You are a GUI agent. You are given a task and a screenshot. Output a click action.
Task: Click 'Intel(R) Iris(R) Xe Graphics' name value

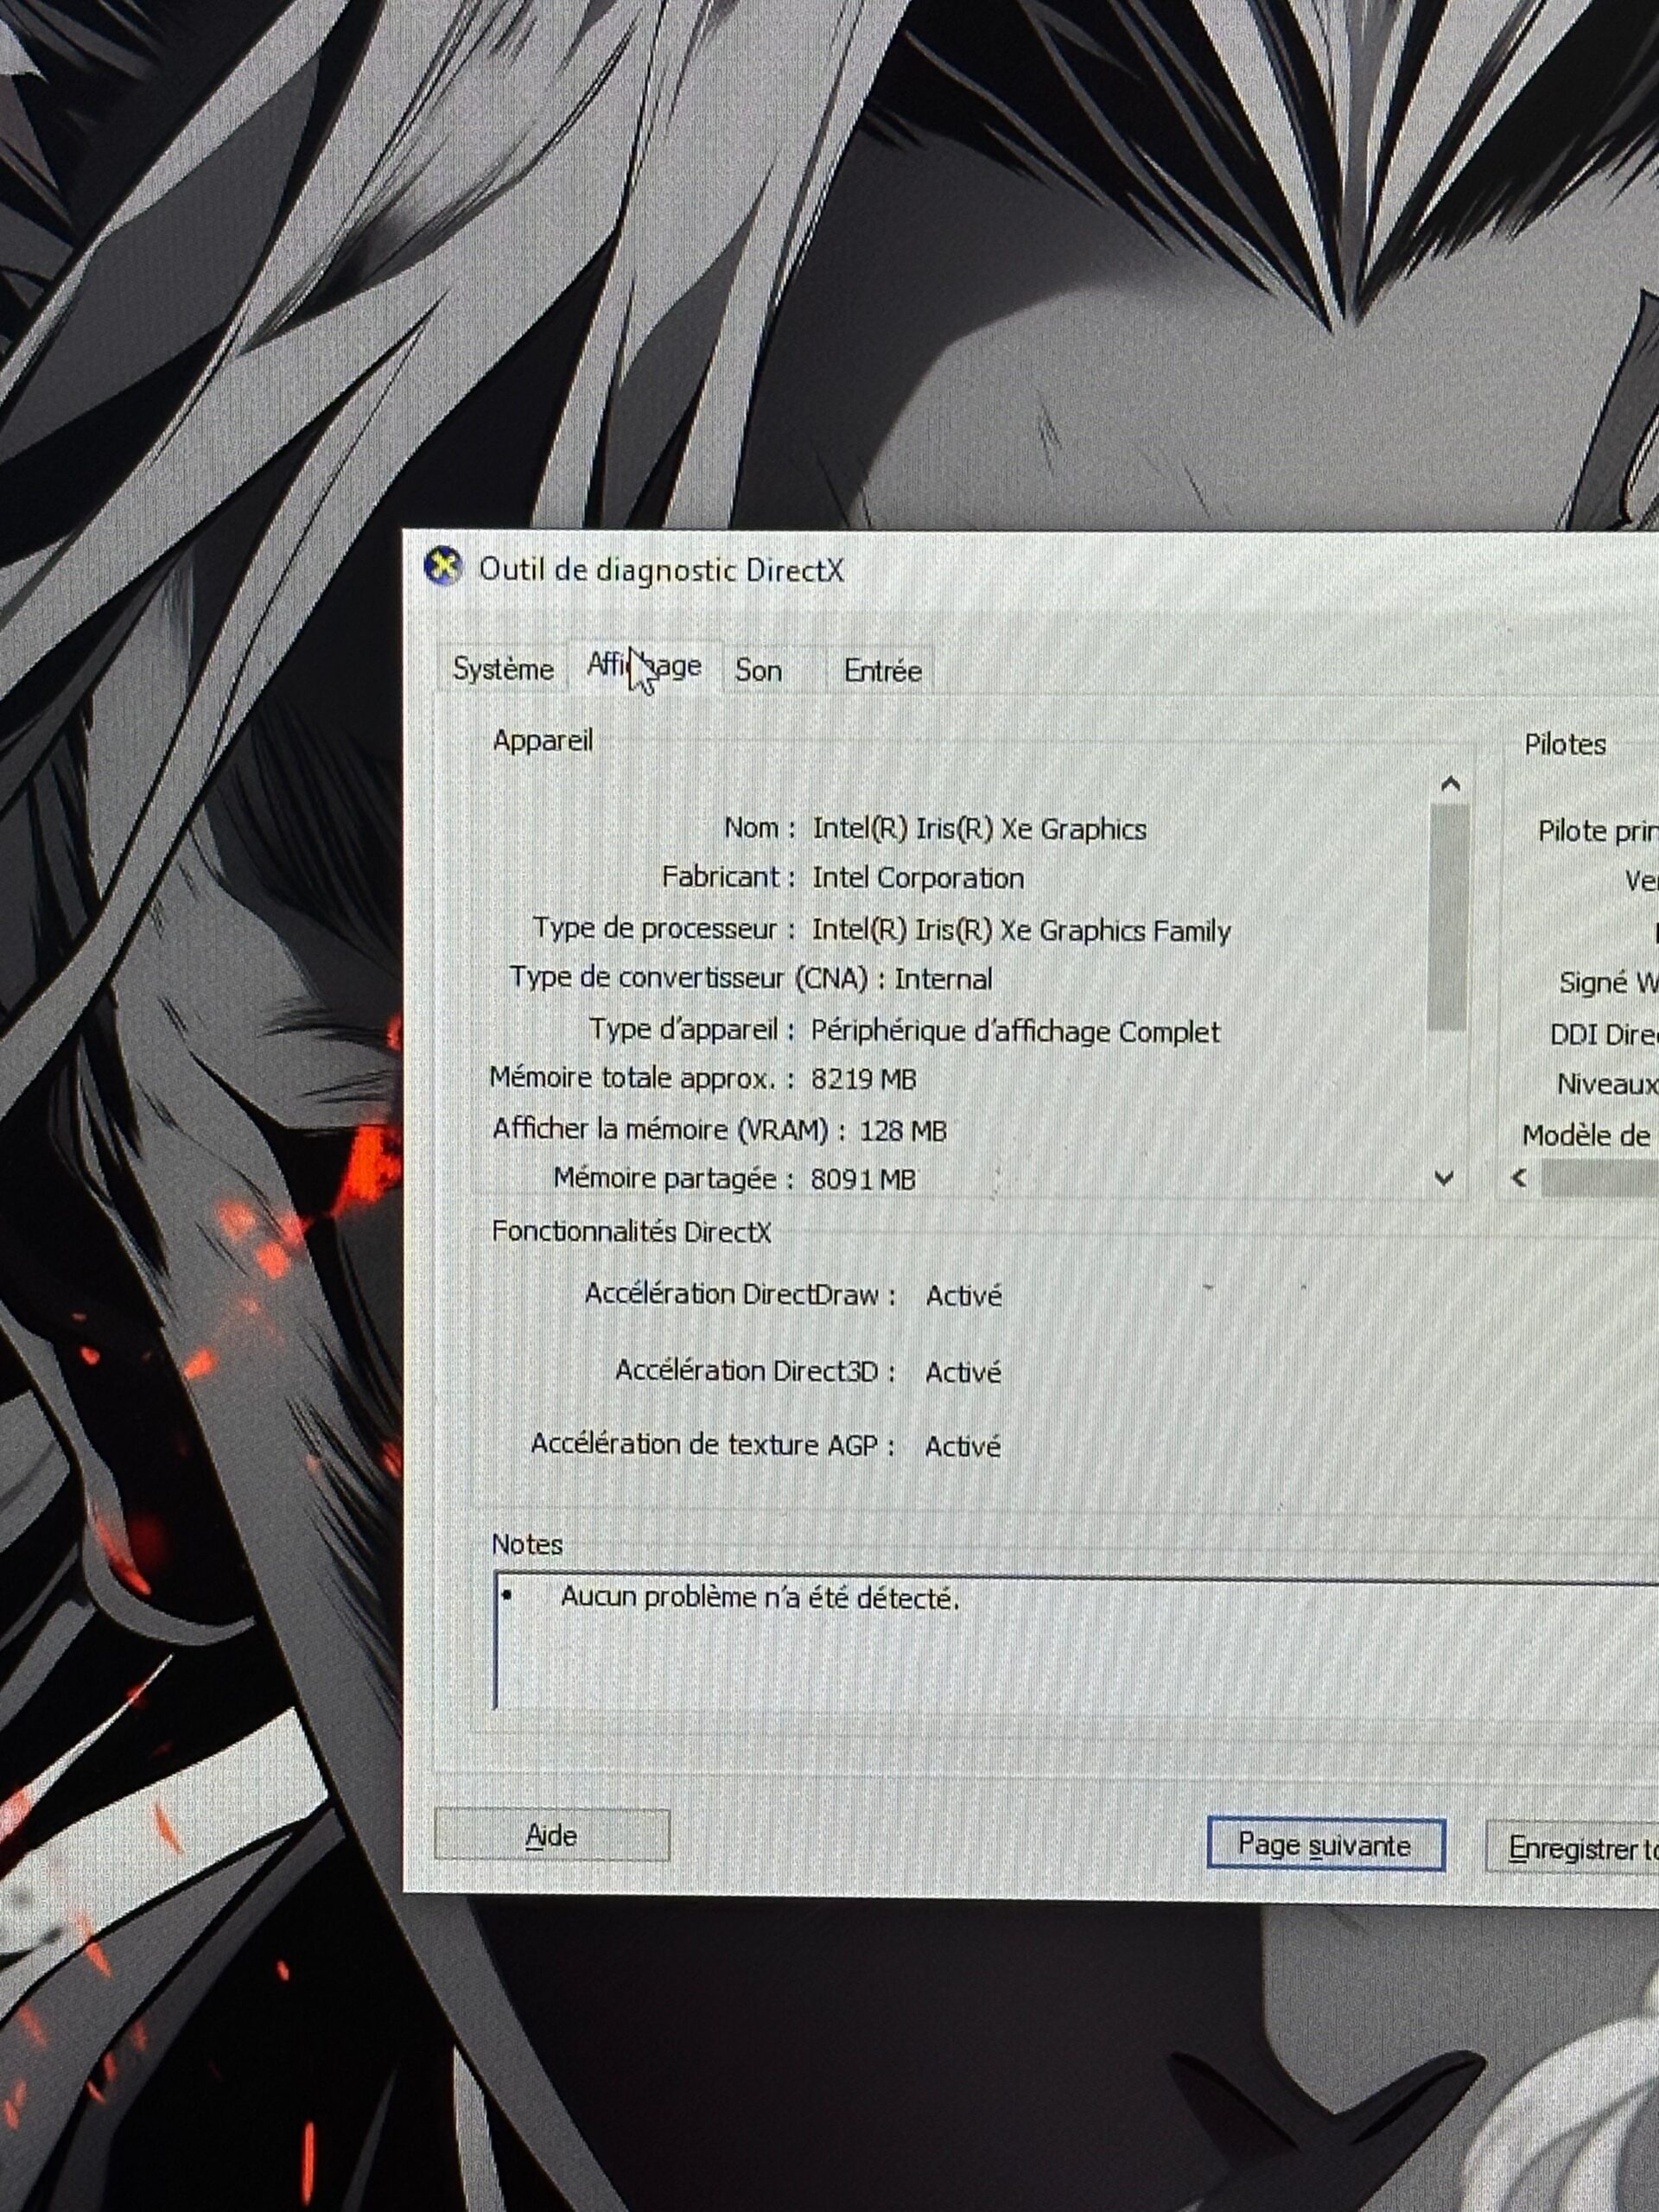click(x=979, y=829)
